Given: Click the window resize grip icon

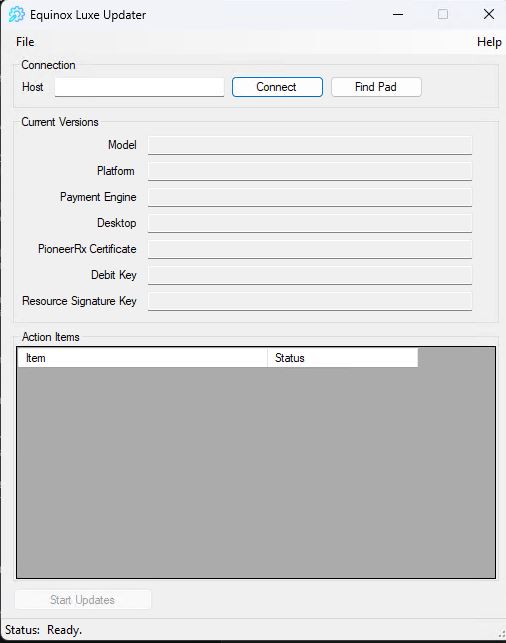Looking at the screenshot, I should [501, 634].
